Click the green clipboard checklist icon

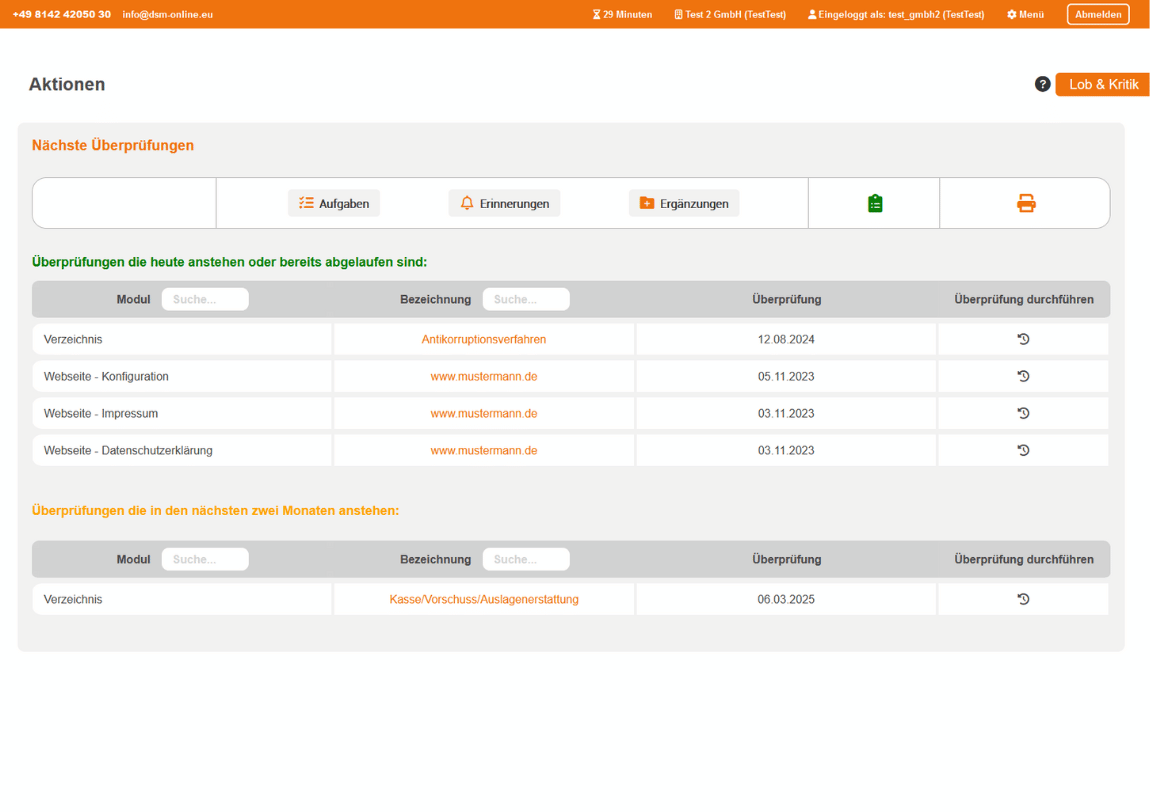coord(875,203)
